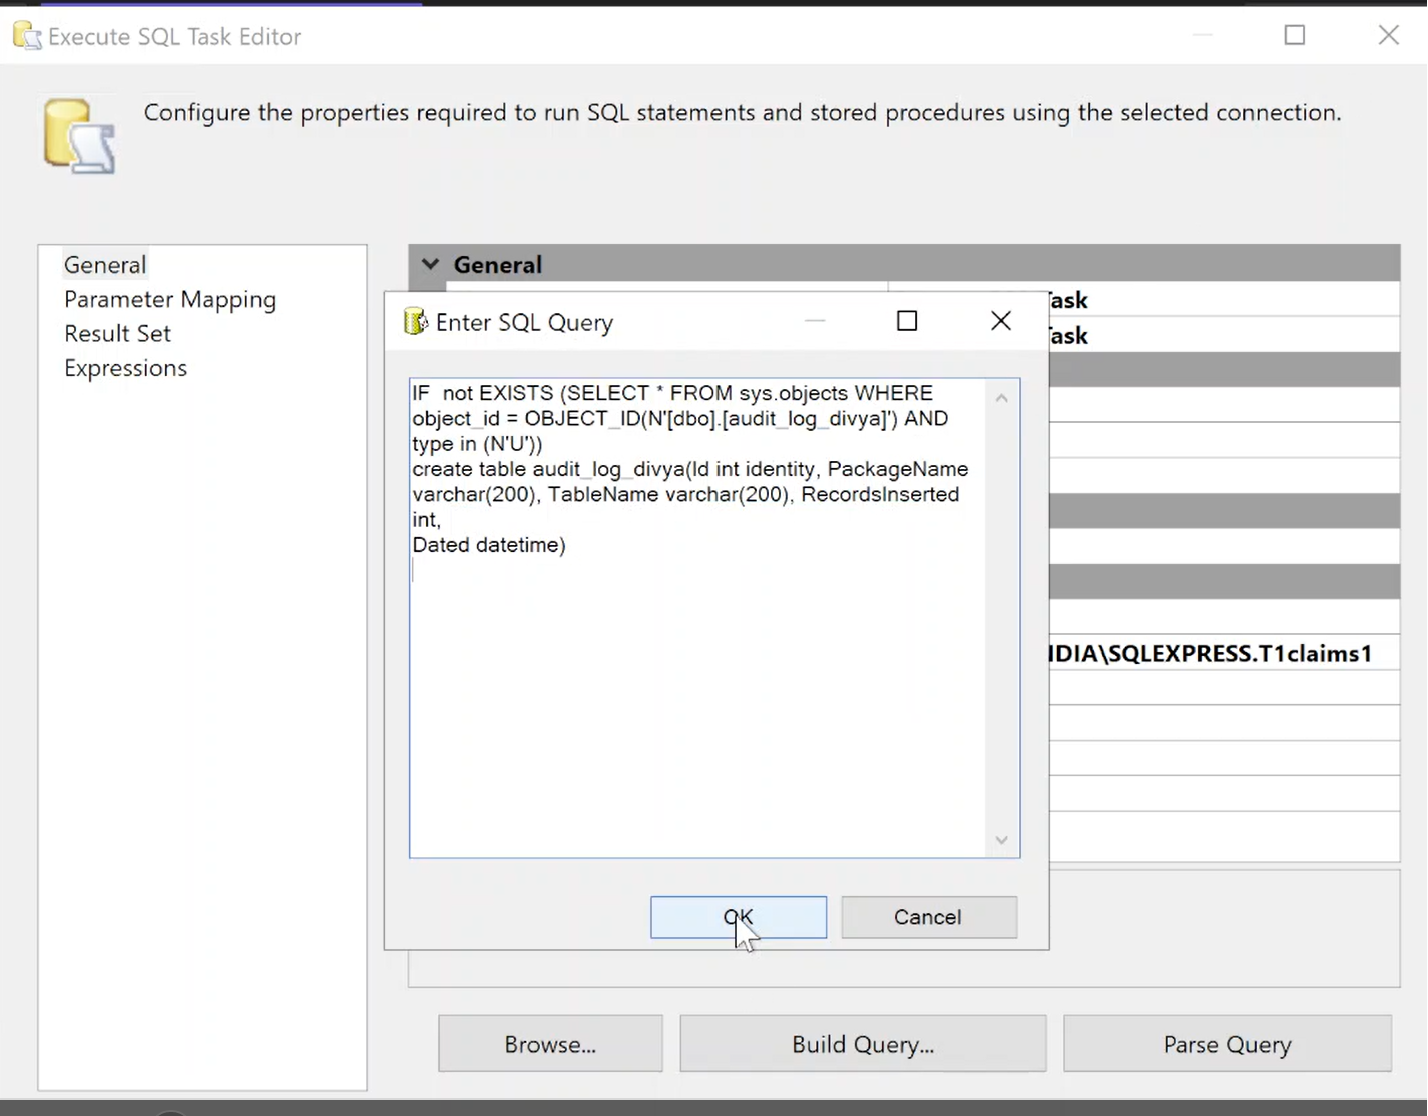Click Execute SQL Task Editor title icon
This screenshot has width=1428, height=1116.
coord(27,36)
